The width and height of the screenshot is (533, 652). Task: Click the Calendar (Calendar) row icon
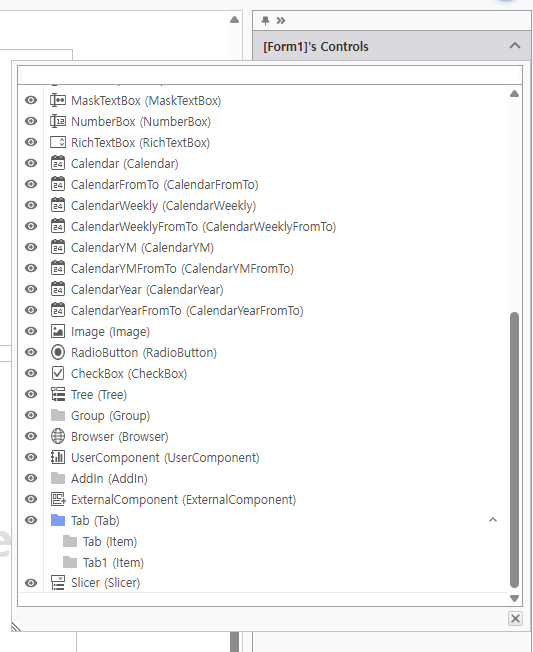58,163
